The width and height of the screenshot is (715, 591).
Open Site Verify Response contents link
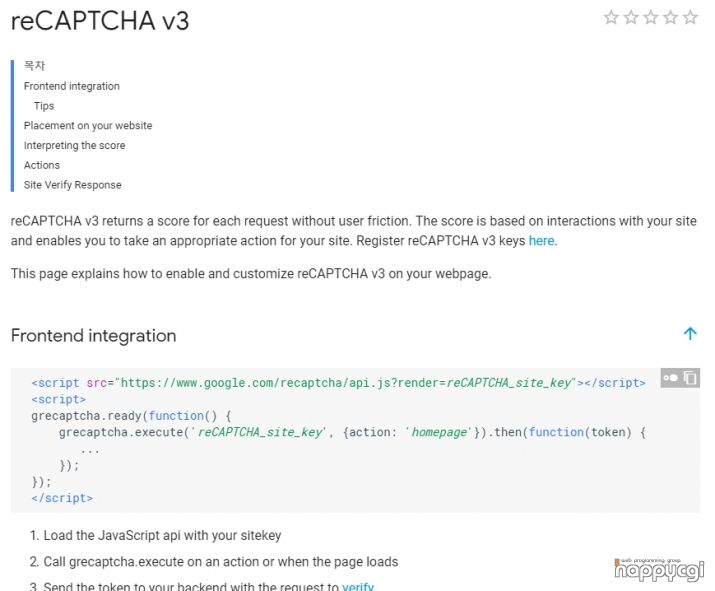coord(73,185)
